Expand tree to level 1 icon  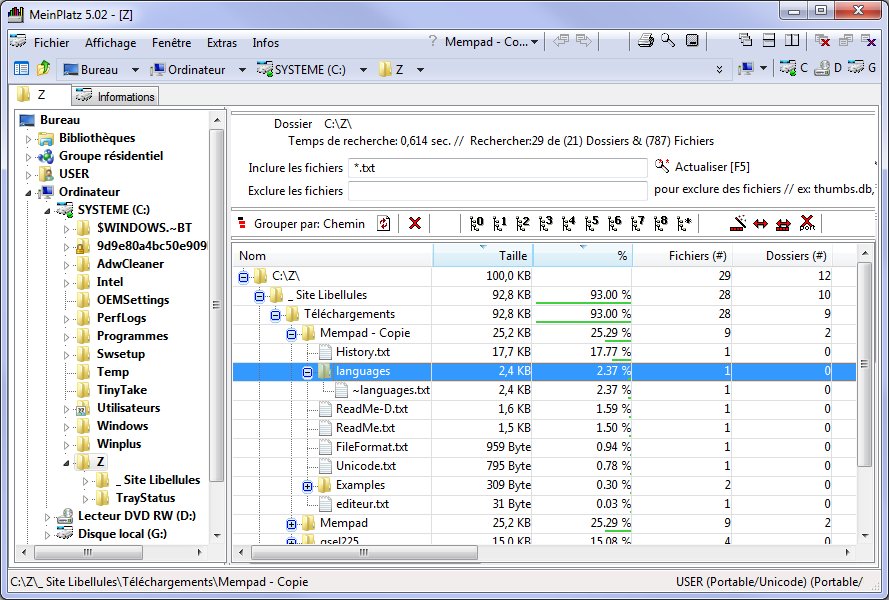coord(499,223)
